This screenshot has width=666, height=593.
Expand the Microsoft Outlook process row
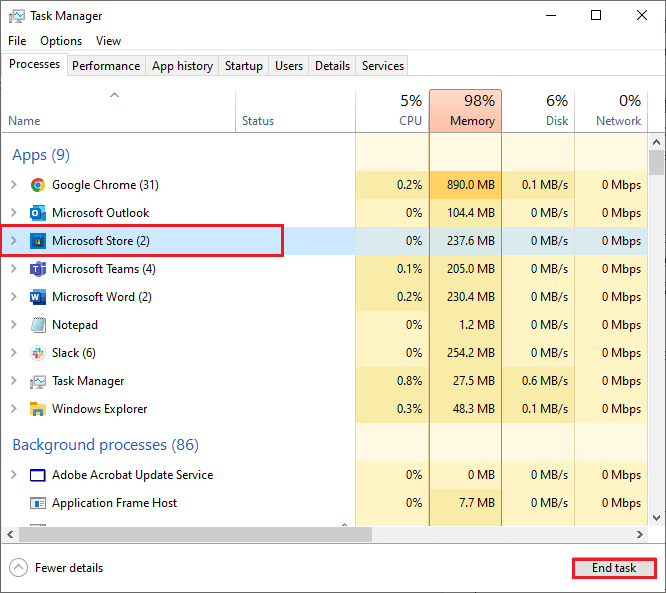click(14, 213)
